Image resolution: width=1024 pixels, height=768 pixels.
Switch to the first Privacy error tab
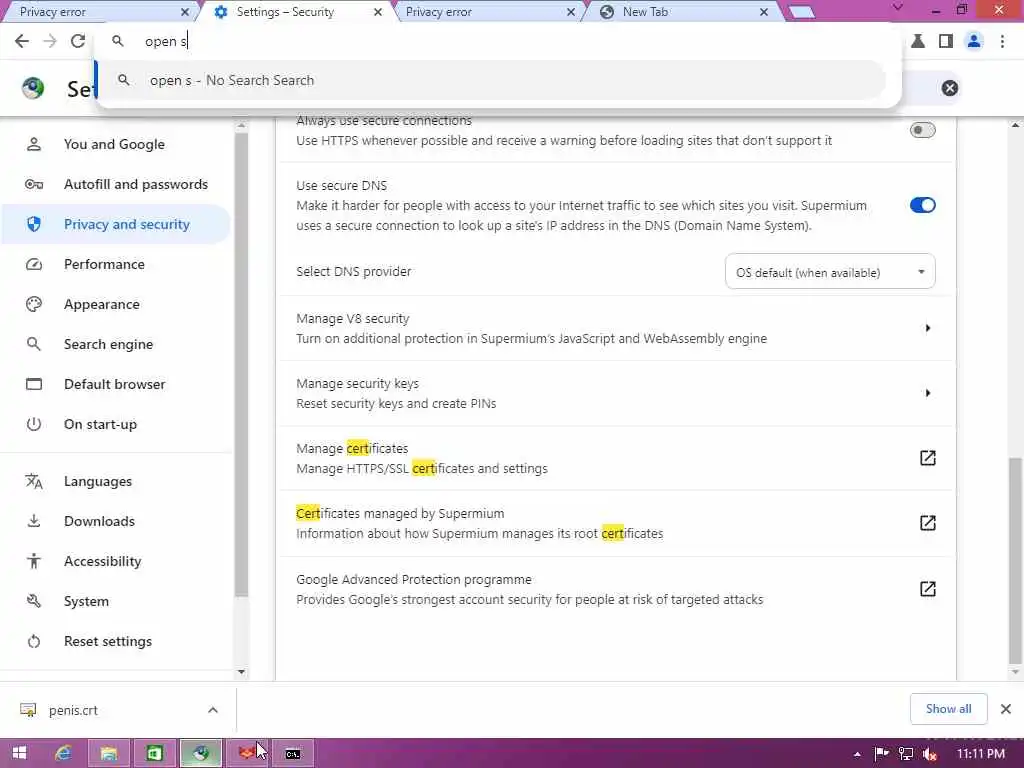(x=97, y=12)
